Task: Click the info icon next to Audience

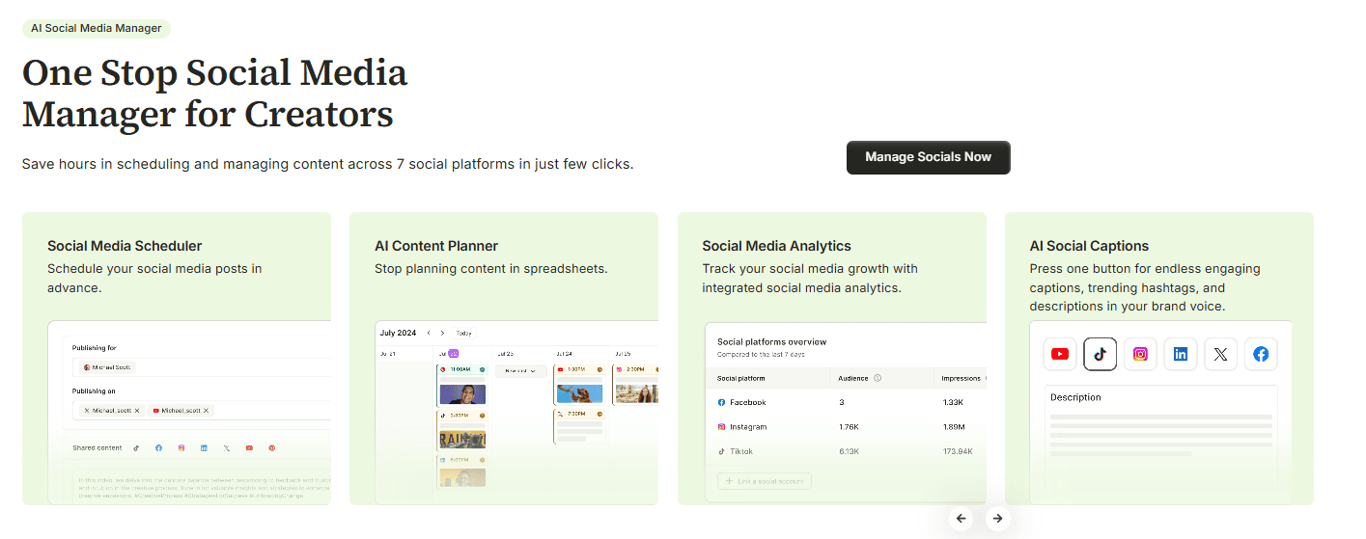Action: (x=877, y=378)
